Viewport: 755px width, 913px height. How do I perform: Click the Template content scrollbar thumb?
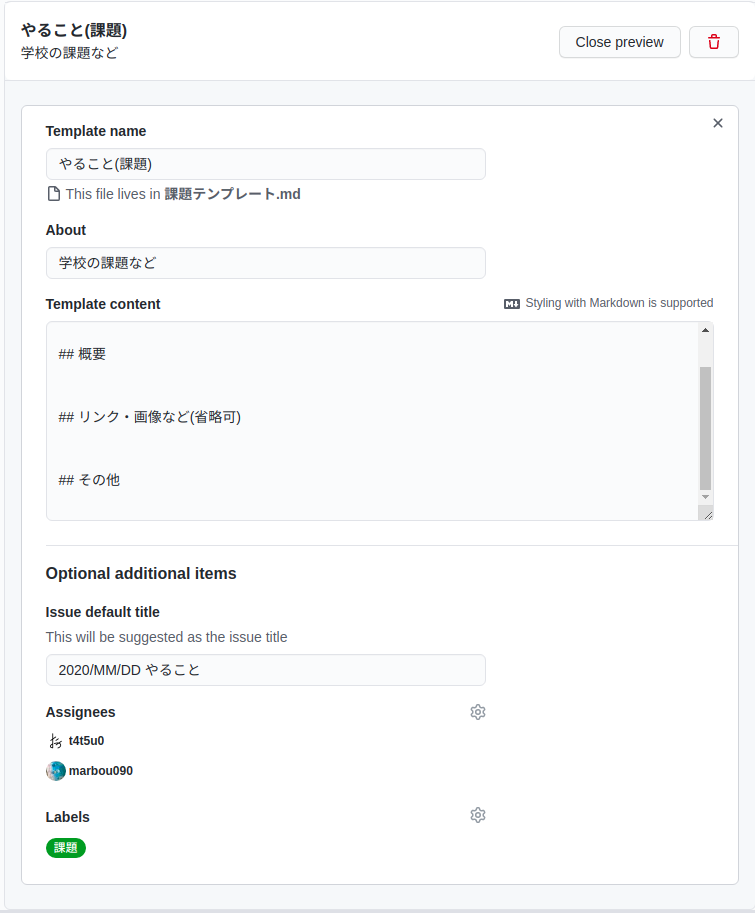[706, 428]
